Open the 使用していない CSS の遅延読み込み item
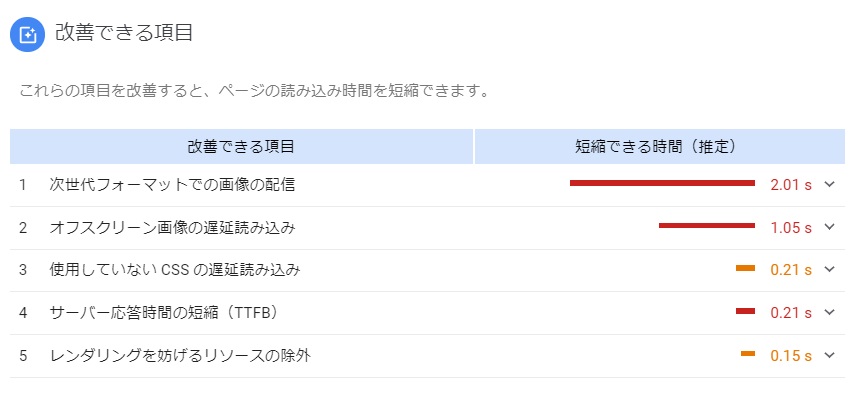 click(175, 270)
